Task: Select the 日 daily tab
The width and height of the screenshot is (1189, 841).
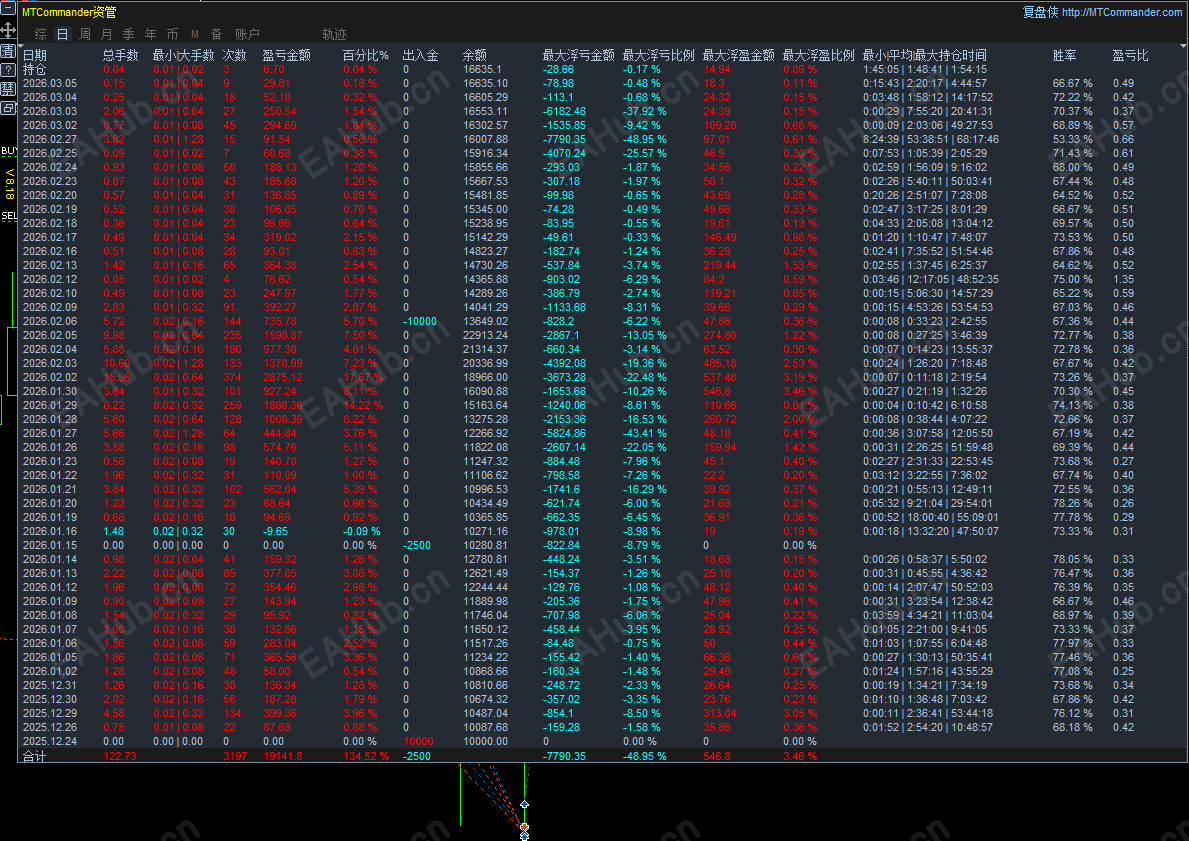Action: coord(62,34)
